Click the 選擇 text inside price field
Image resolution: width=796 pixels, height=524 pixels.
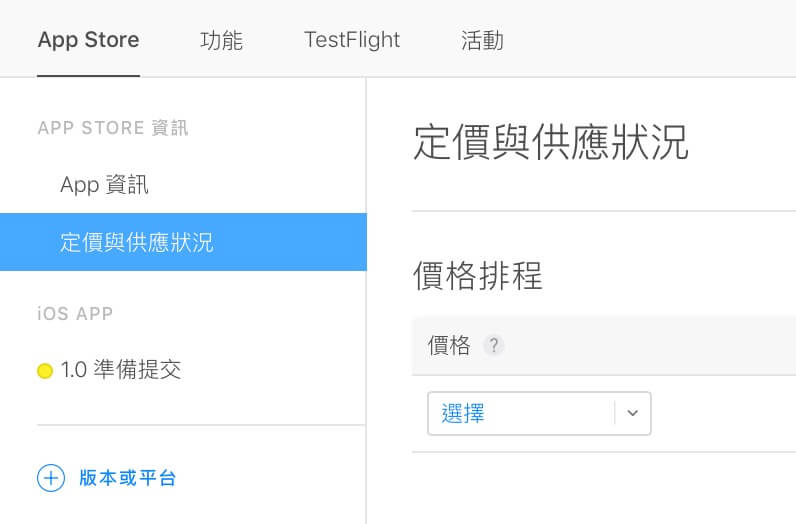point(463,413)
